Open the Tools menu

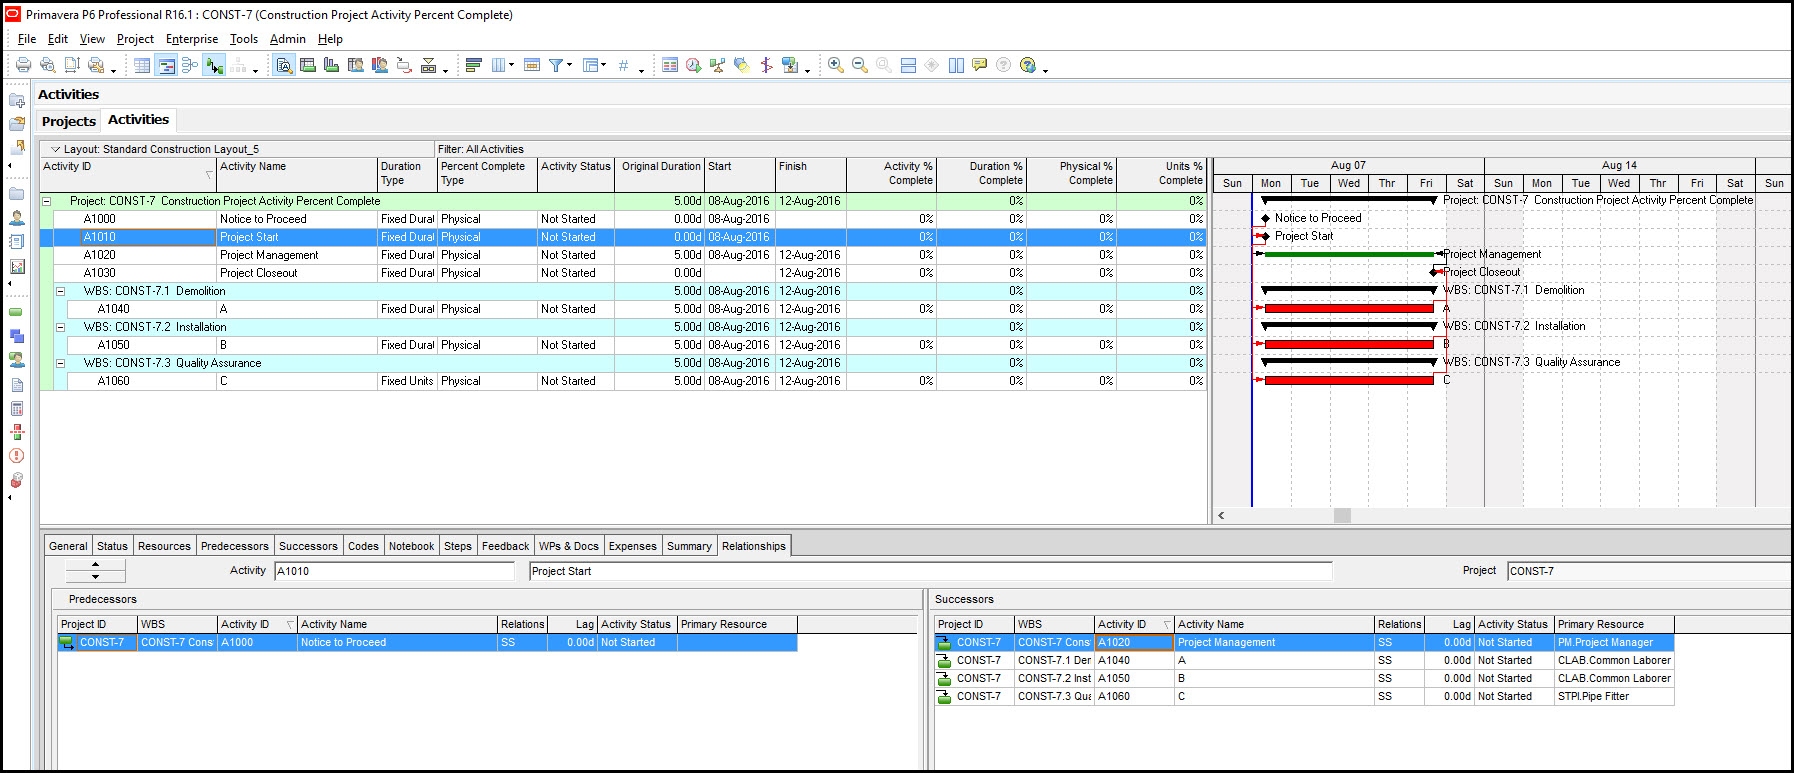pos(244,39)
